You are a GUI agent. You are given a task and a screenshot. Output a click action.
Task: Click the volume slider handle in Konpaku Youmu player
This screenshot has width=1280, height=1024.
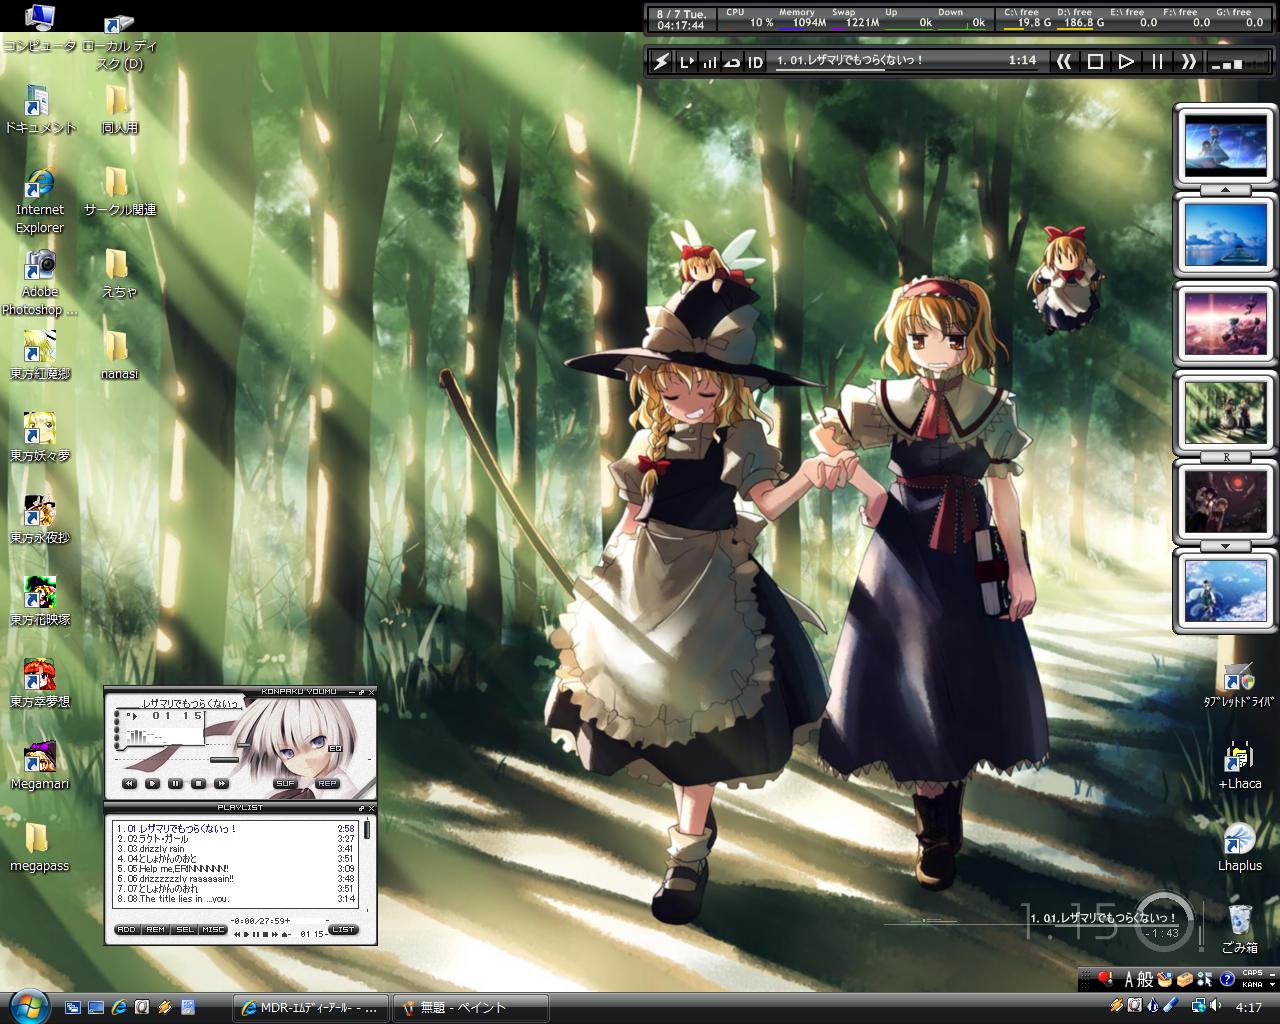click(x=243, y=745)
